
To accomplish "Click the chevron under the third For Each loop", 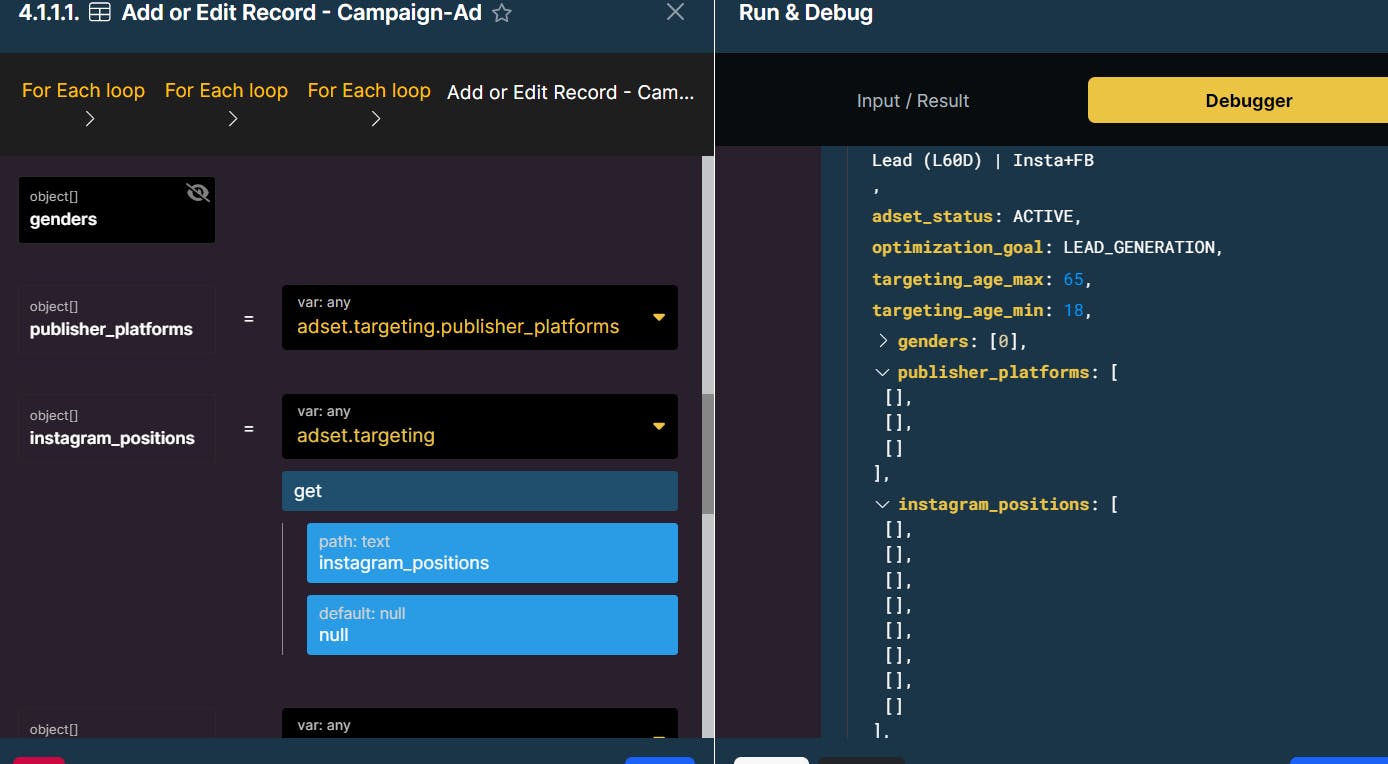I will coord(376,119).
